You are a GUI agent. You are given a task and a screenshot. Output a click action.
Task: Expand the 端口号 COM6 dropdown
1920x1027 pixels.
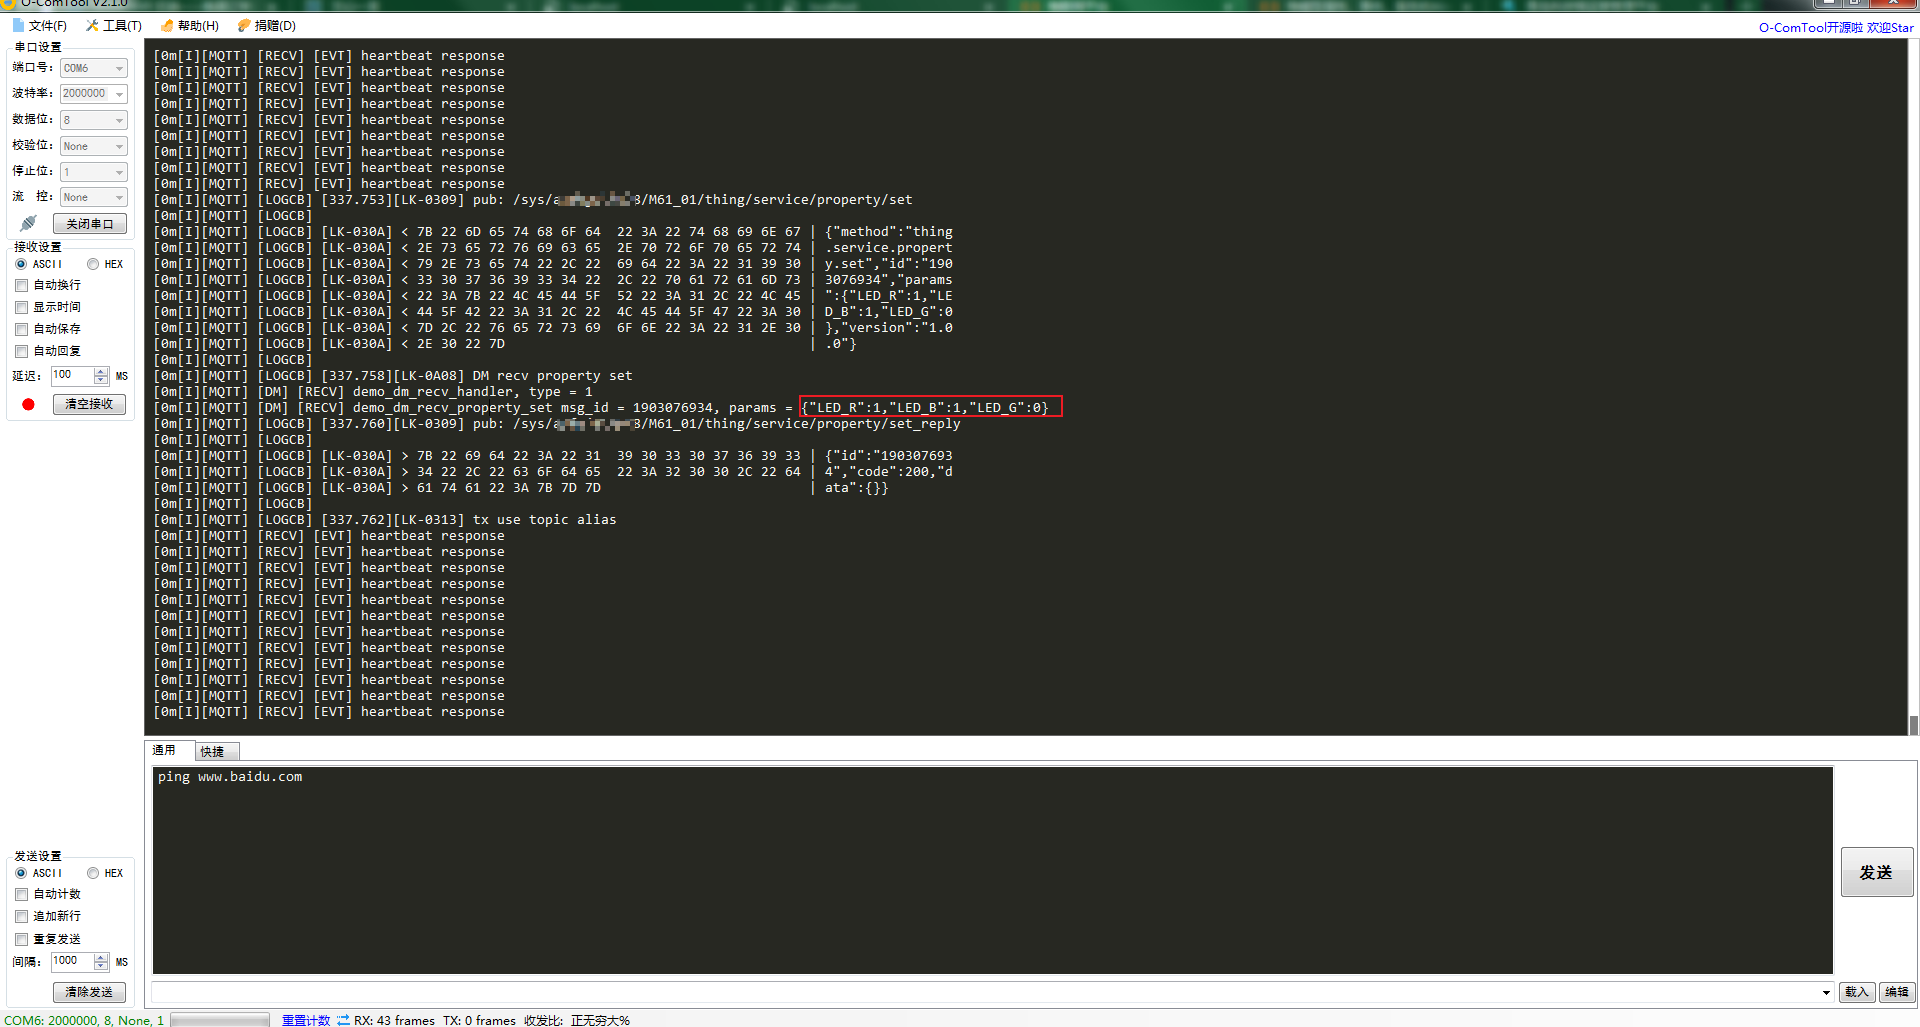pyautogui.click(x=119, y=68)
